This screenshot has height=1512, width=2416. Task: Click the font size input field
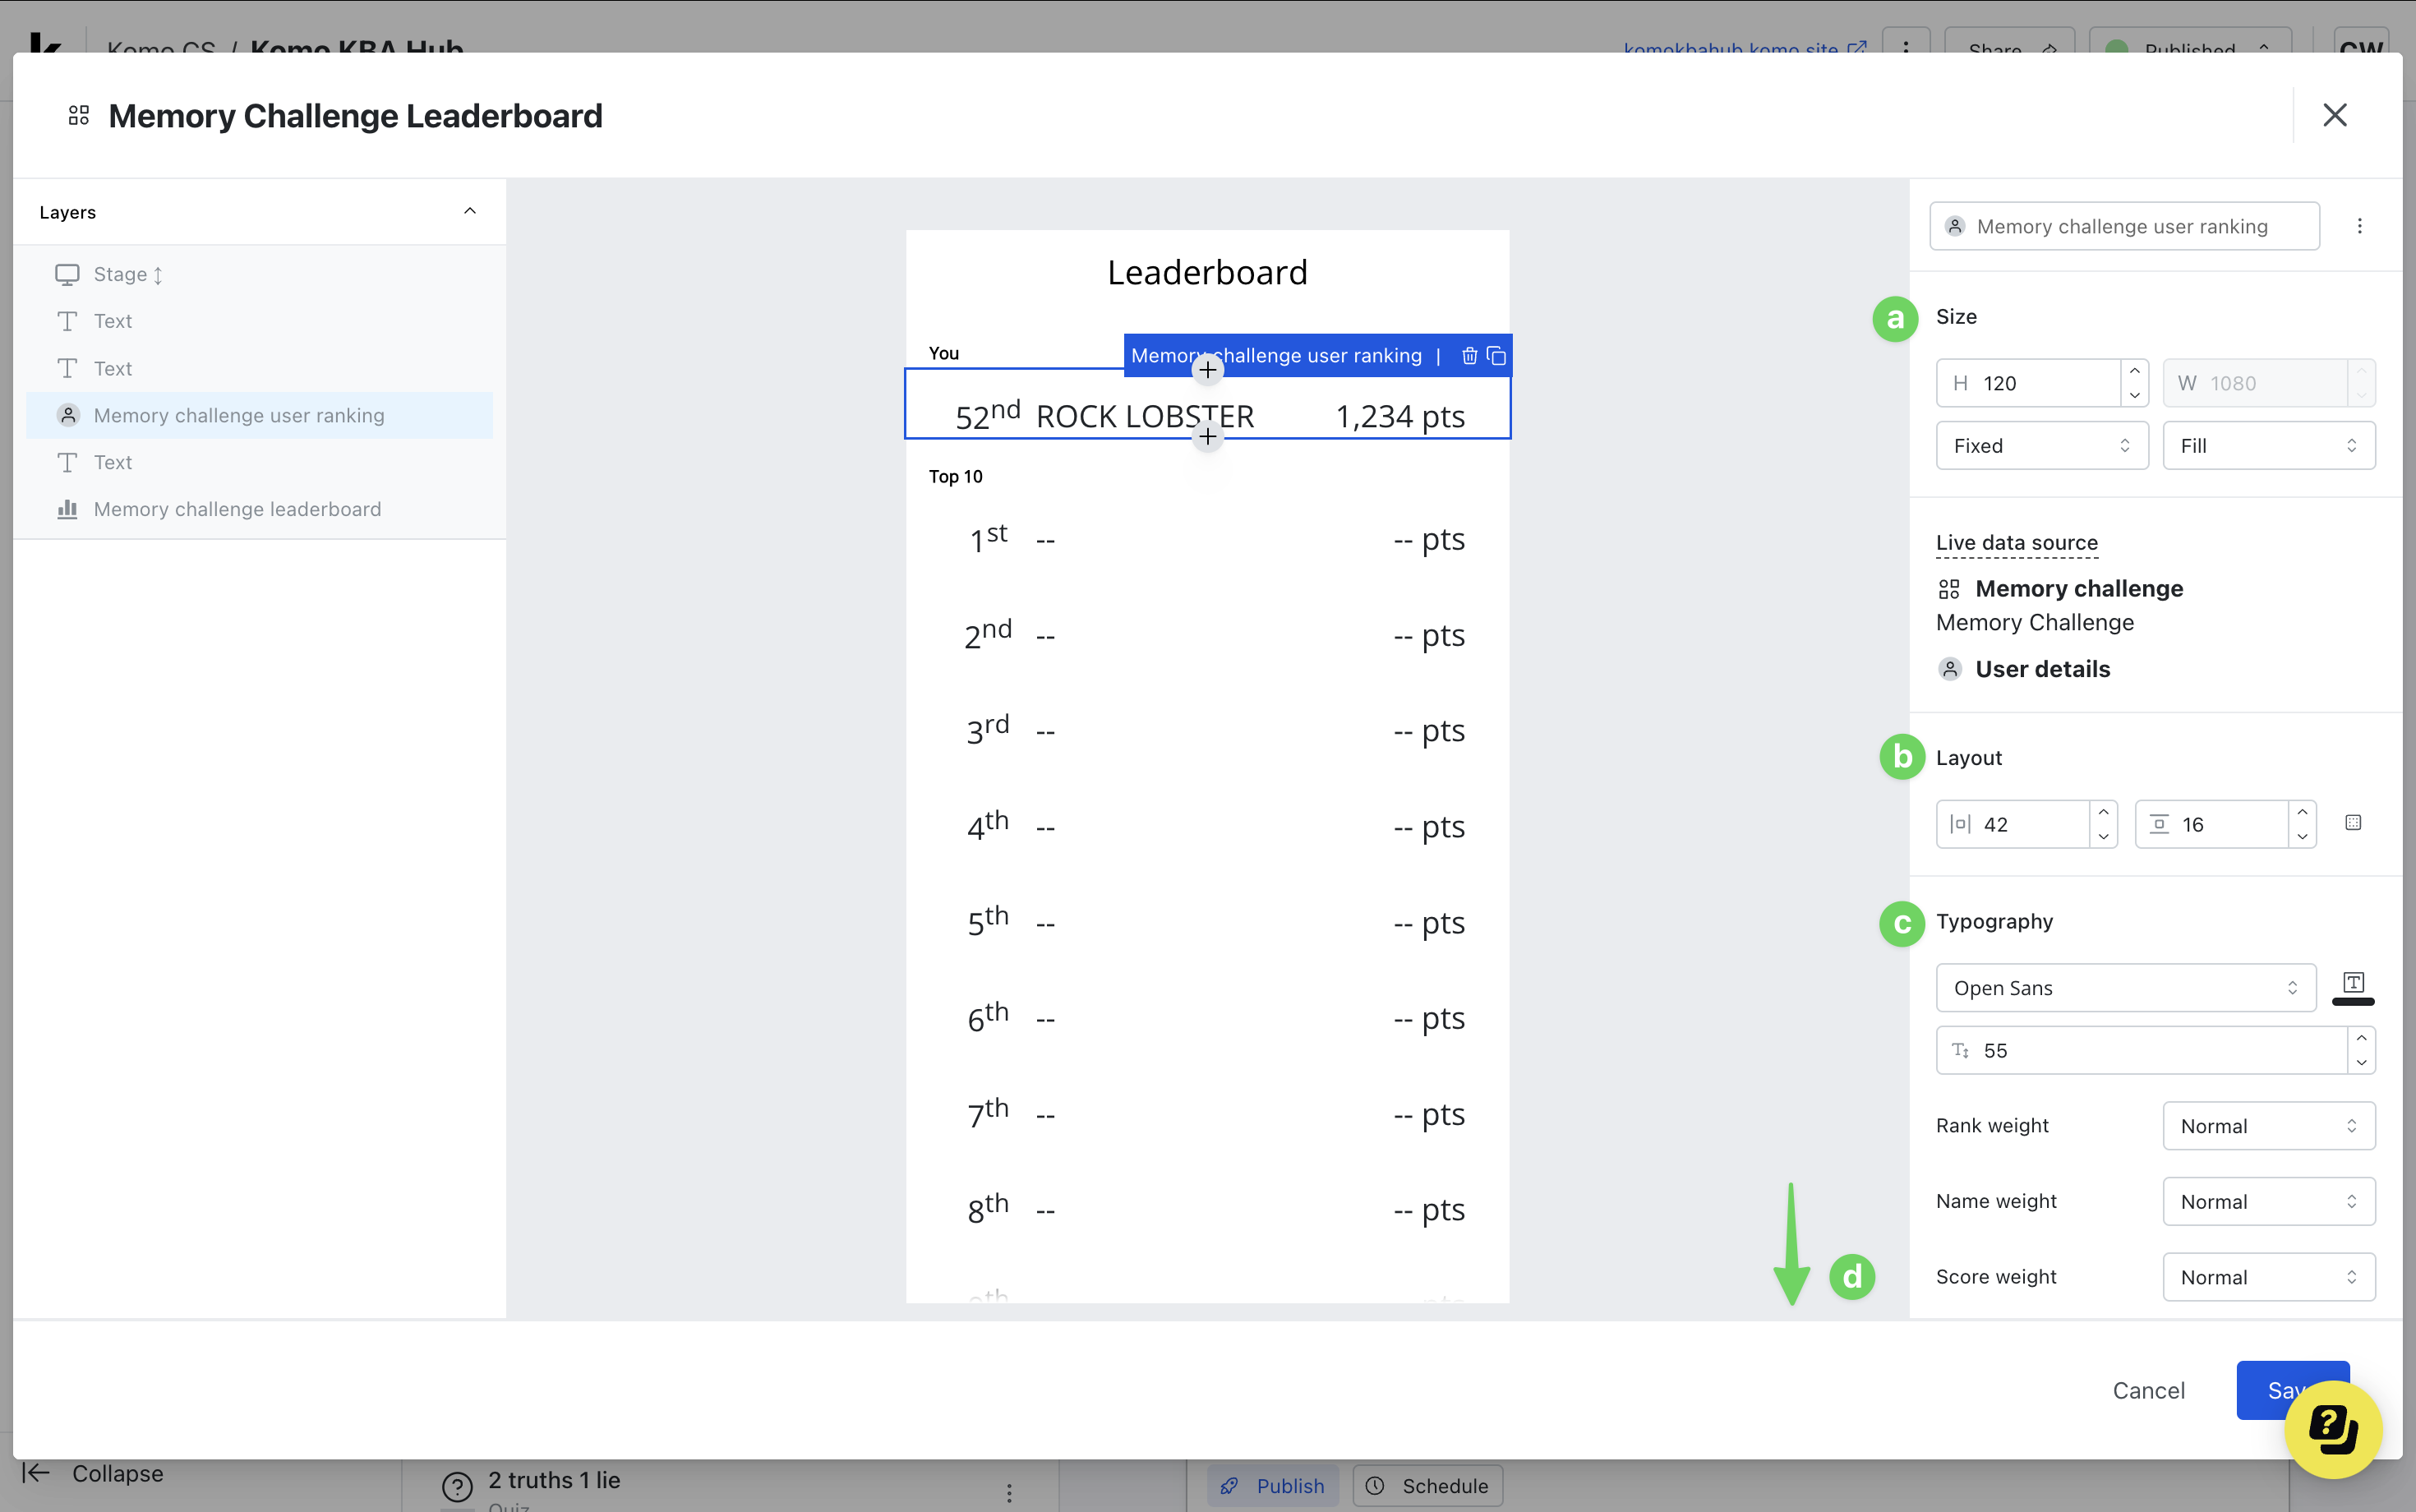[x=2140, y=1050]
